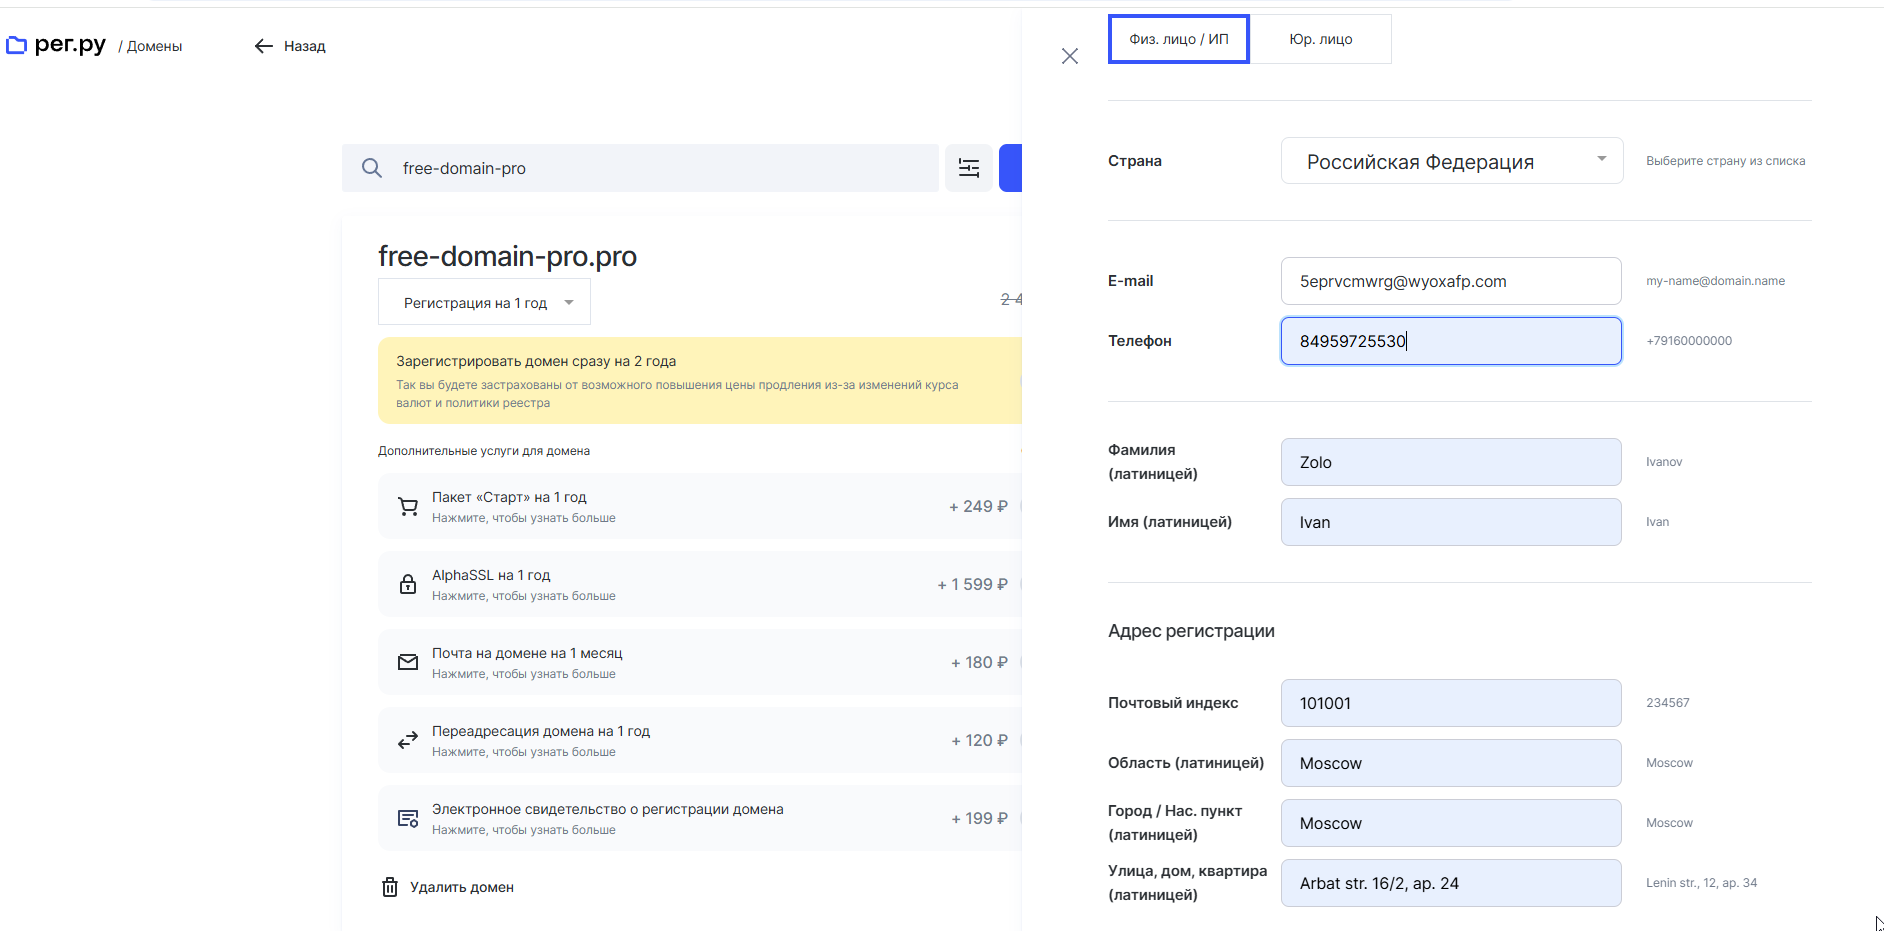Click the reg.ru folder logo icon
Image resolution: width=1884 pixels, height=931 pixels.
pyautogui.click(x=16, y=45)
